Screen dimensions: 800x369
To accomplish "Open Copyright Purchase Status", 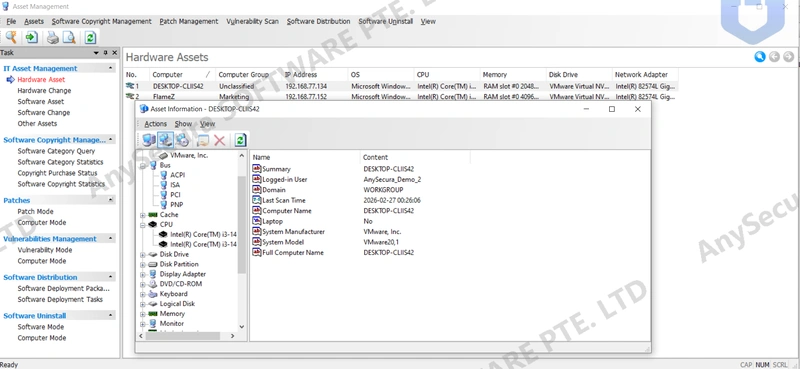I will pos(57,173).
